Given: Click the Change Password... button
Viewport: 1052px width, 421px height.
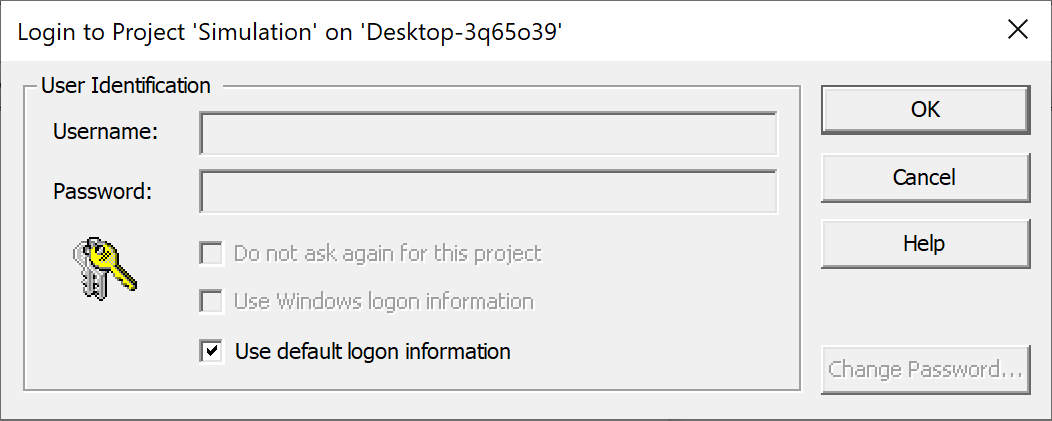Looking at the screenshot, I should click(925, 370).
